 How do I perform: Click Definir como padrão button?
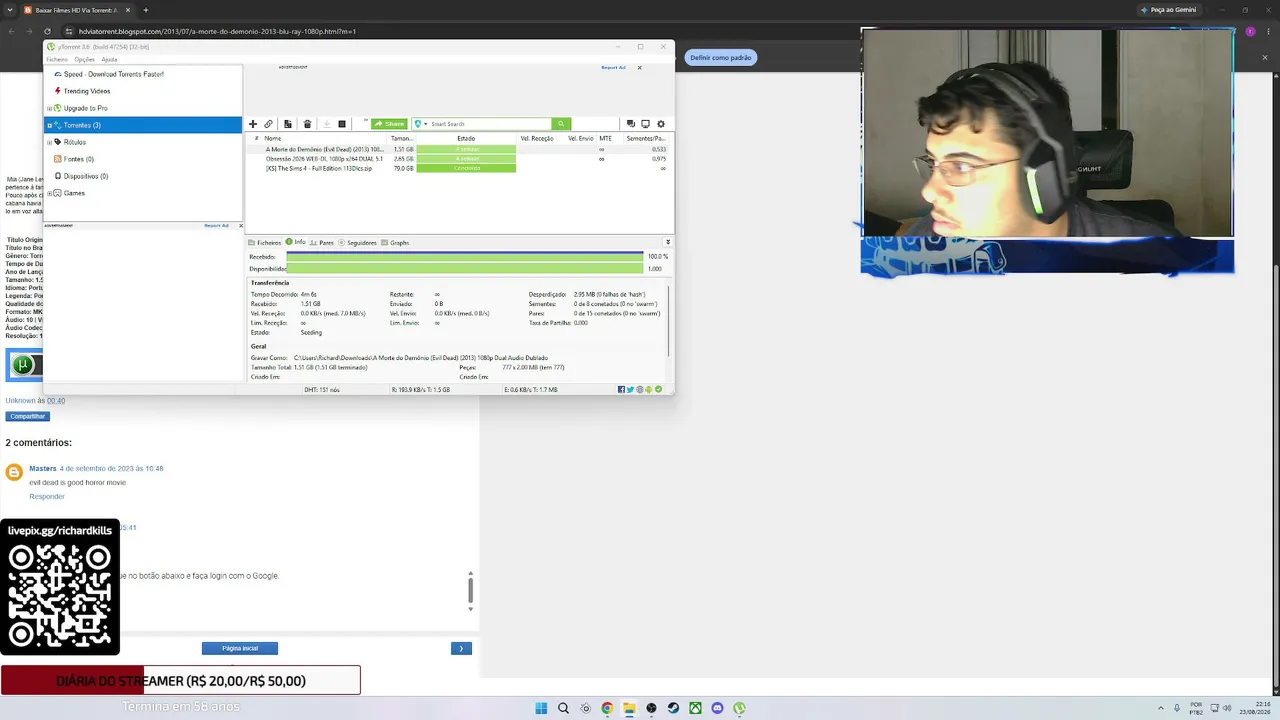721,58
